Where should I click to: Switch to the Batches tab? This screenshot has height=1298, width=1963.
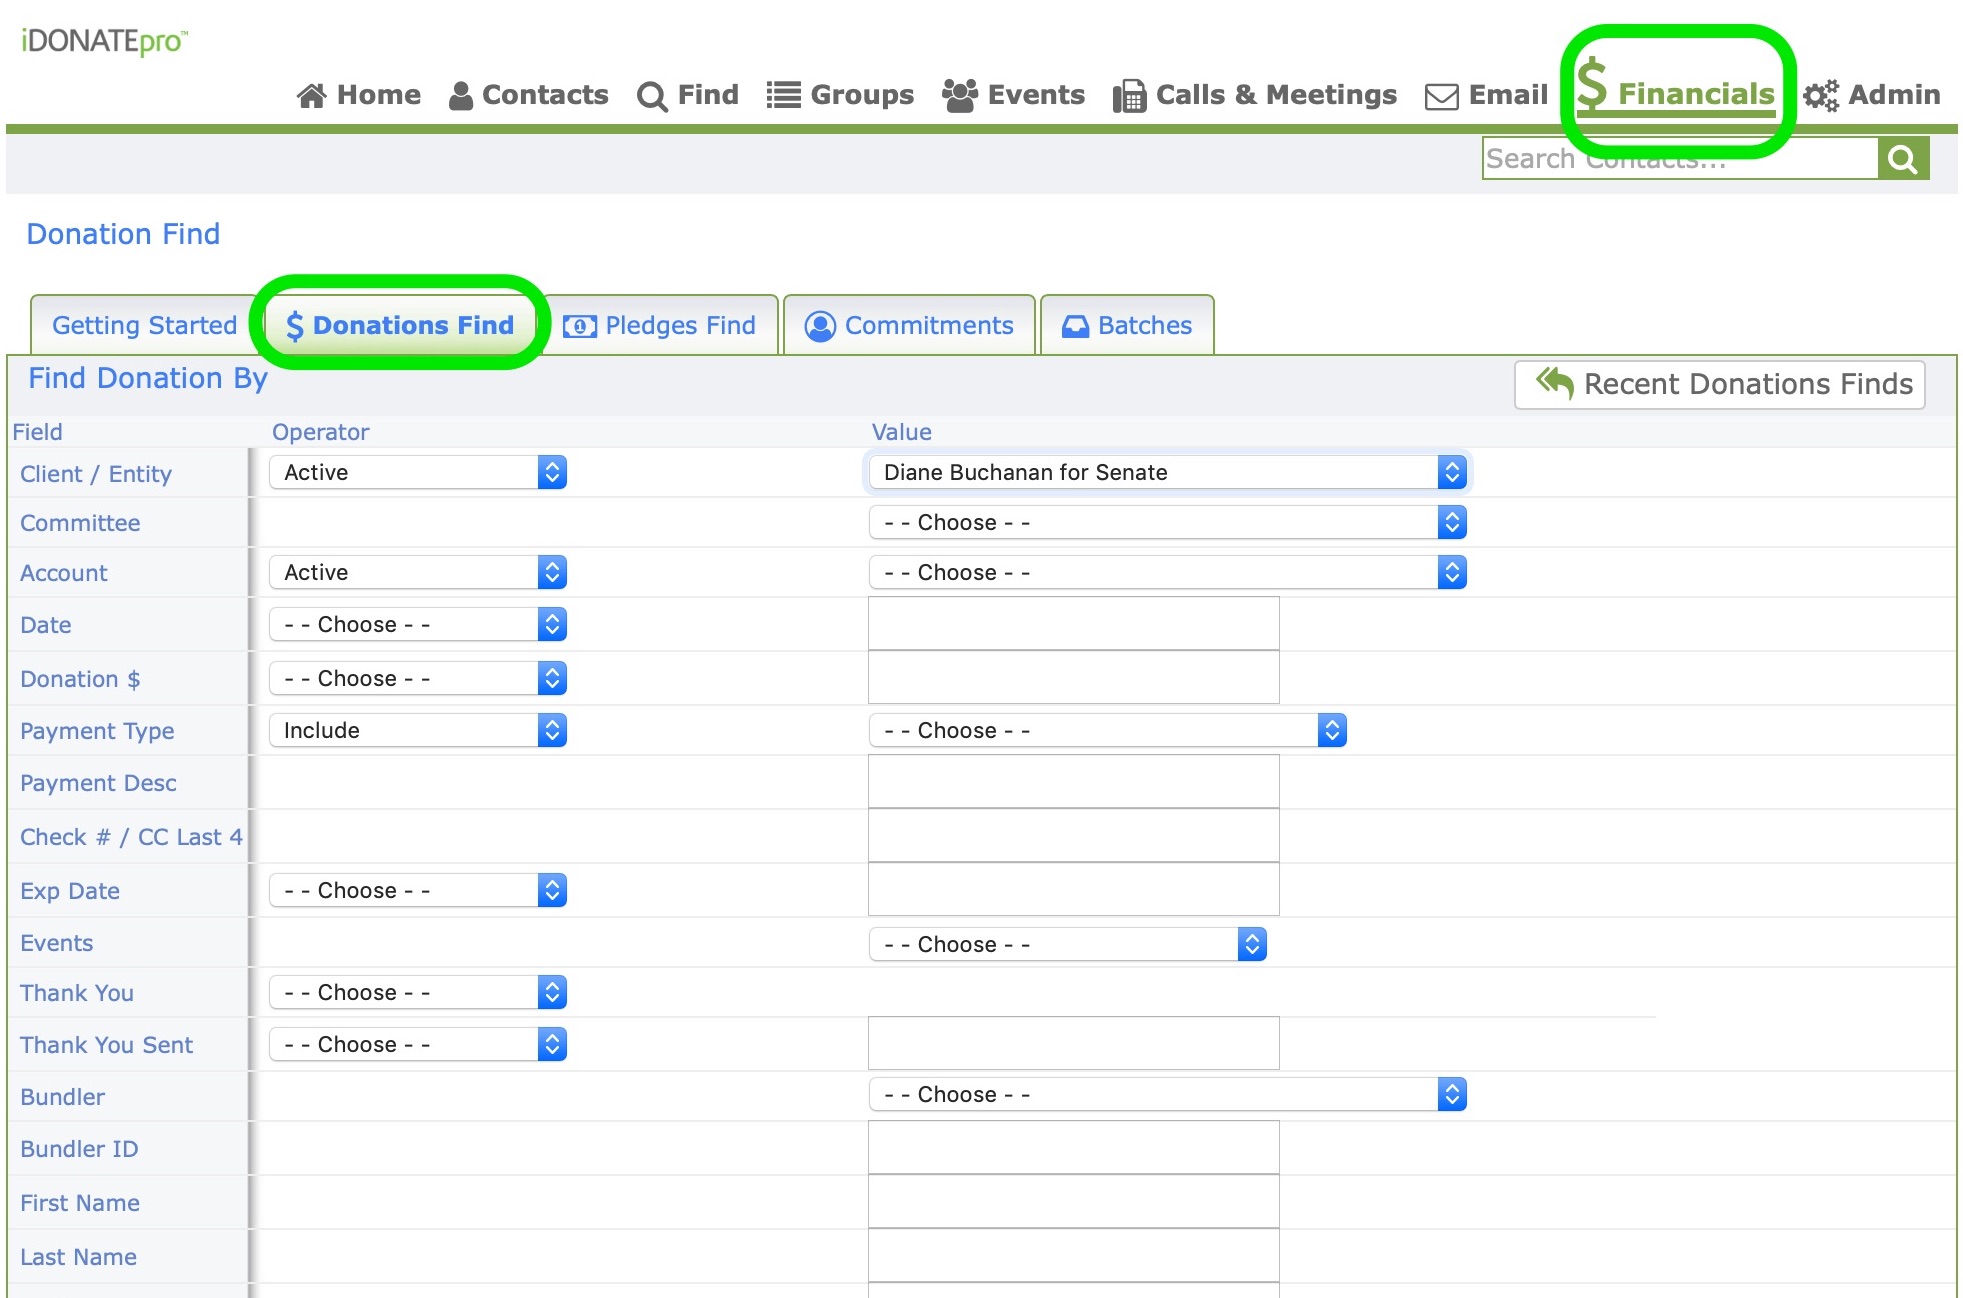click(1127, 326)
